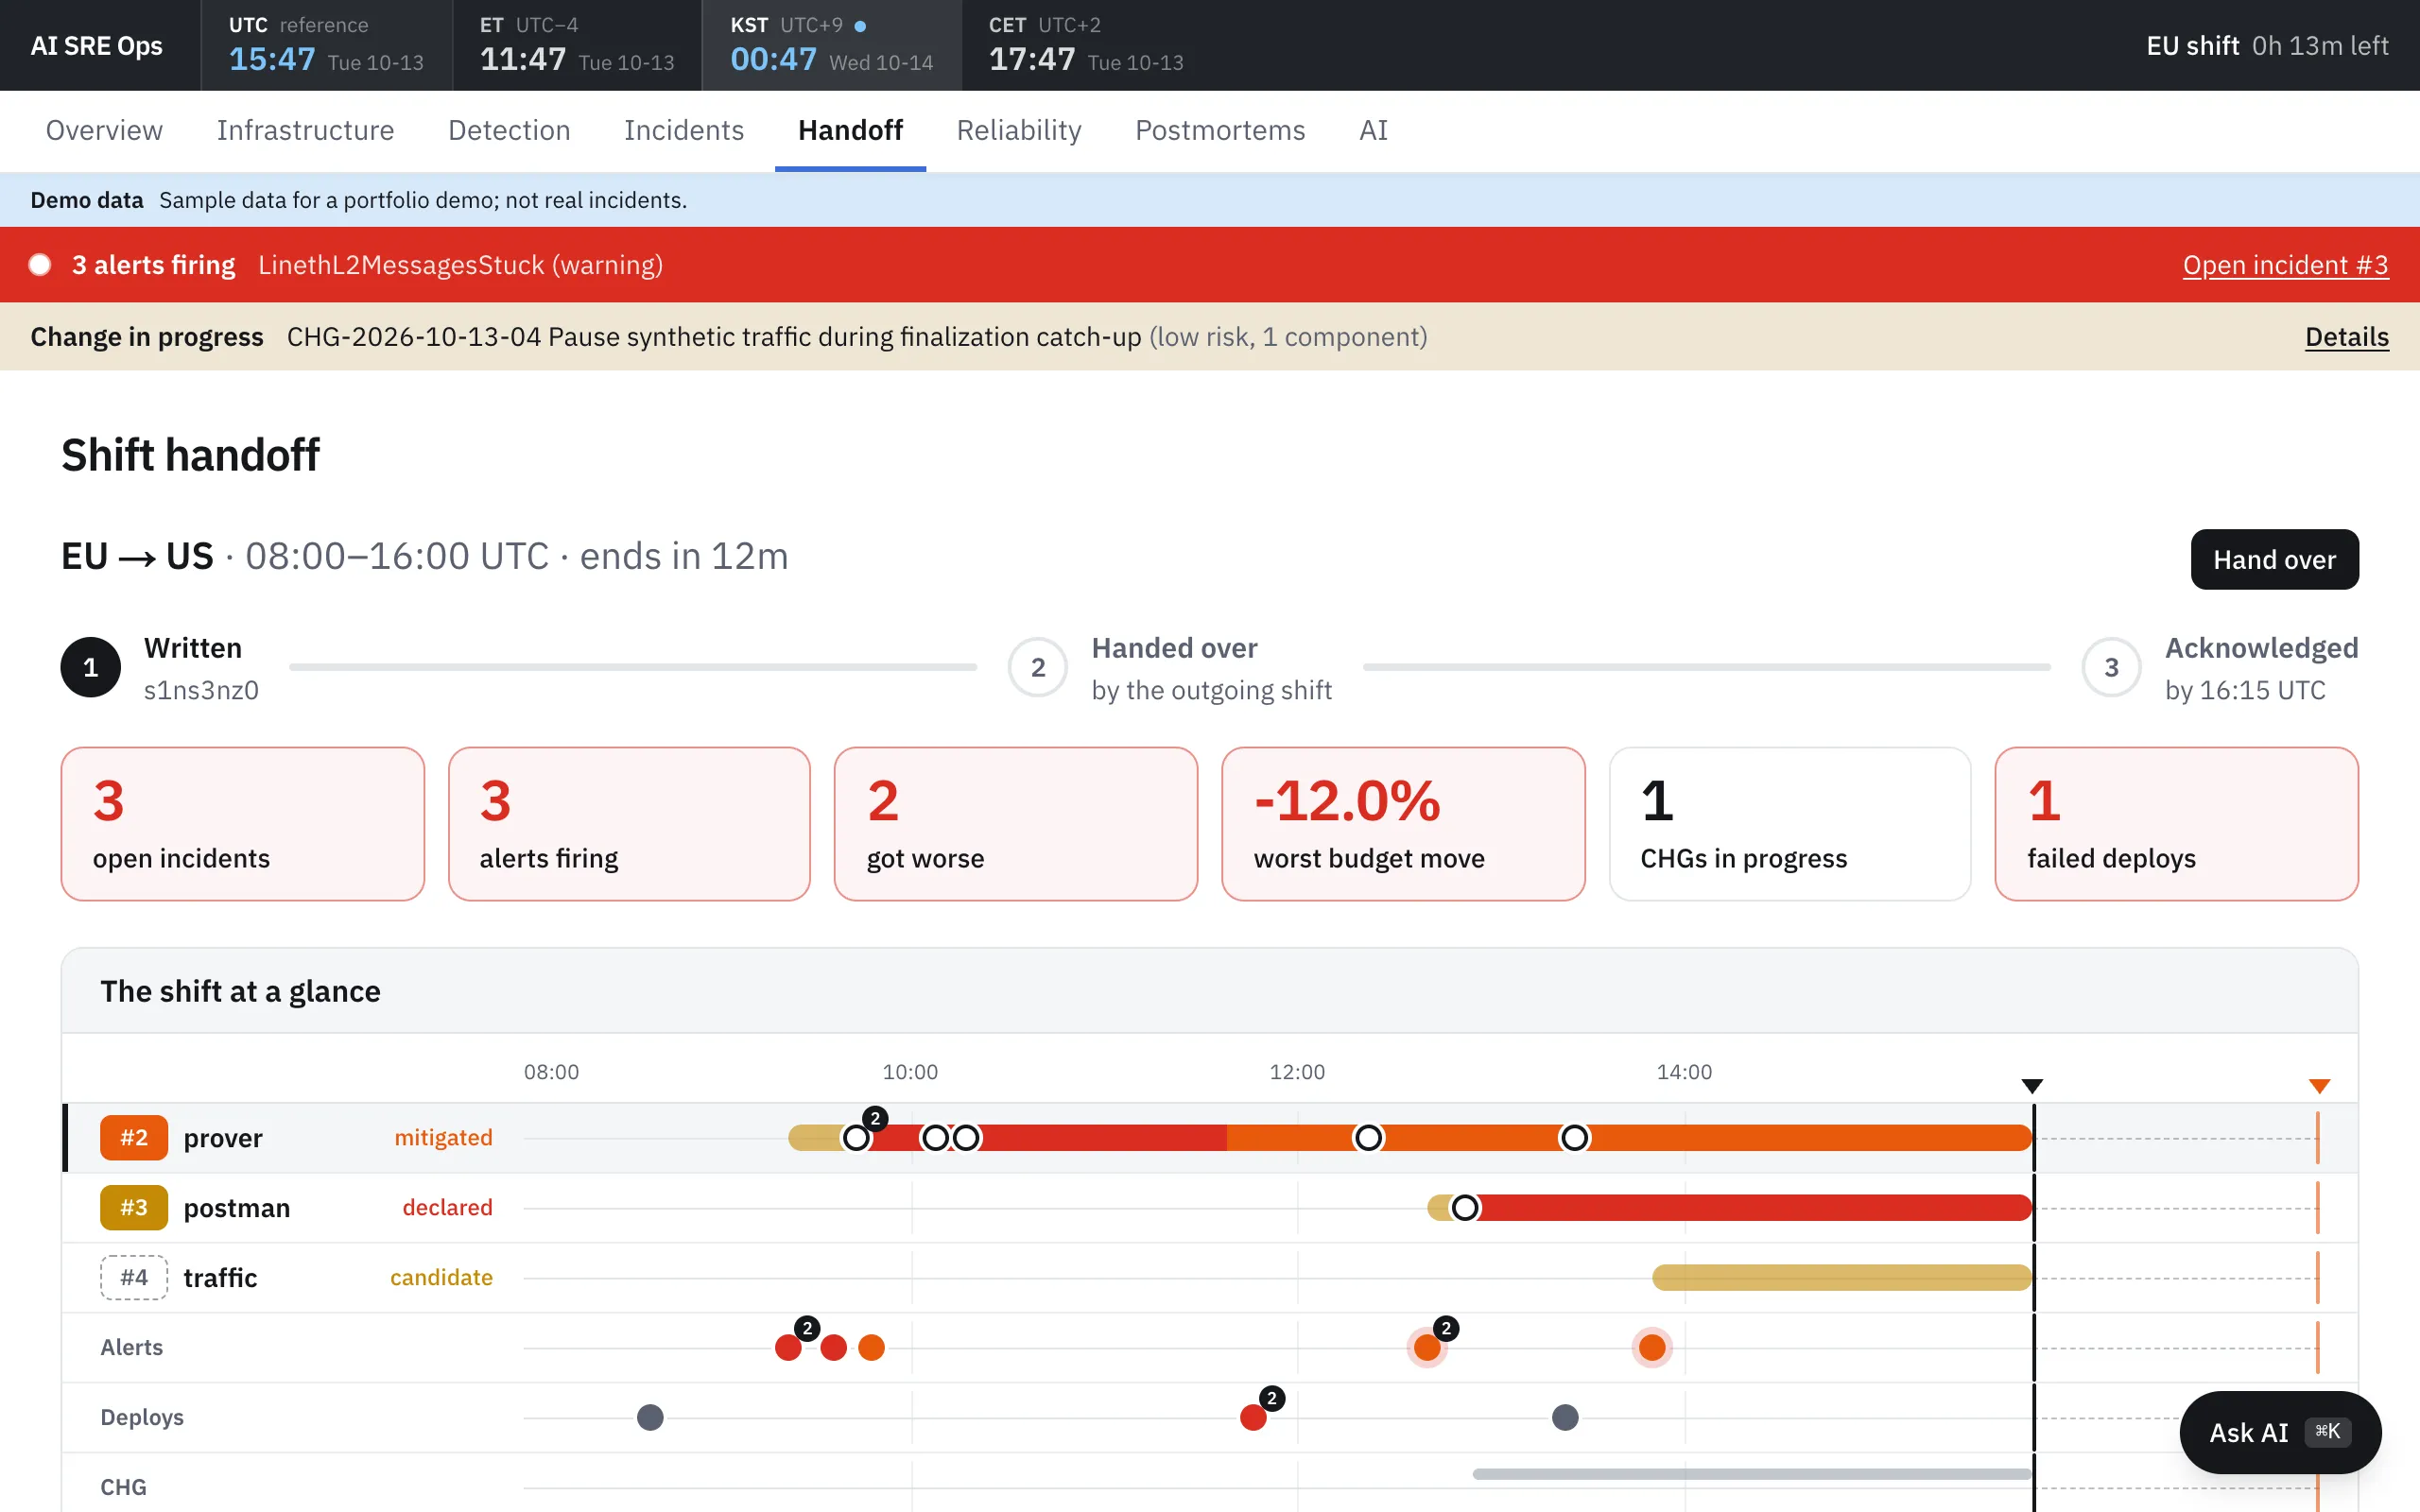This screenshot has width=2420, height=1512.
Task: Click the postman declared event marker
Action: 1465,1208
